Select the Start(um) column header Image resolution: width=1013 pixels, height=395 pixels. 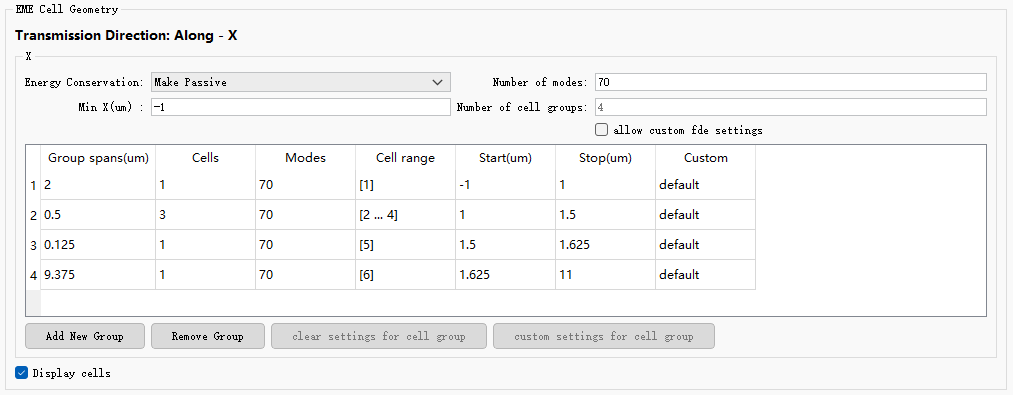[x=505, y=158]
